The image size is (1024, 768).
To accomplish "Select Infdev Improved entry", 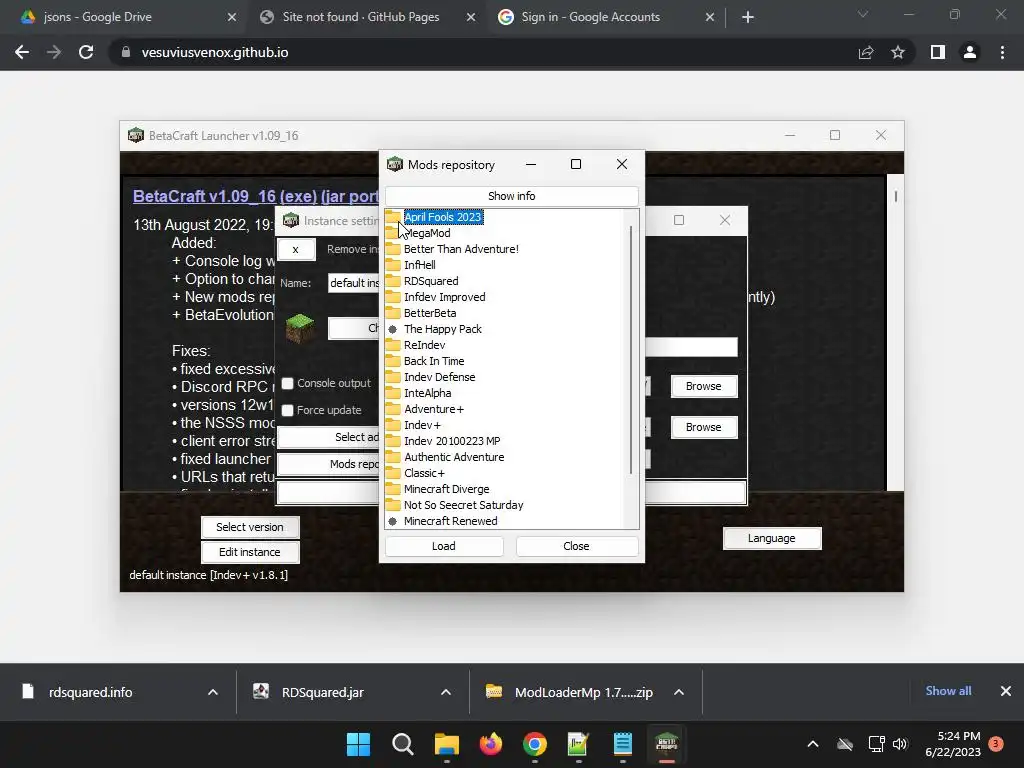I will [445, 297].
